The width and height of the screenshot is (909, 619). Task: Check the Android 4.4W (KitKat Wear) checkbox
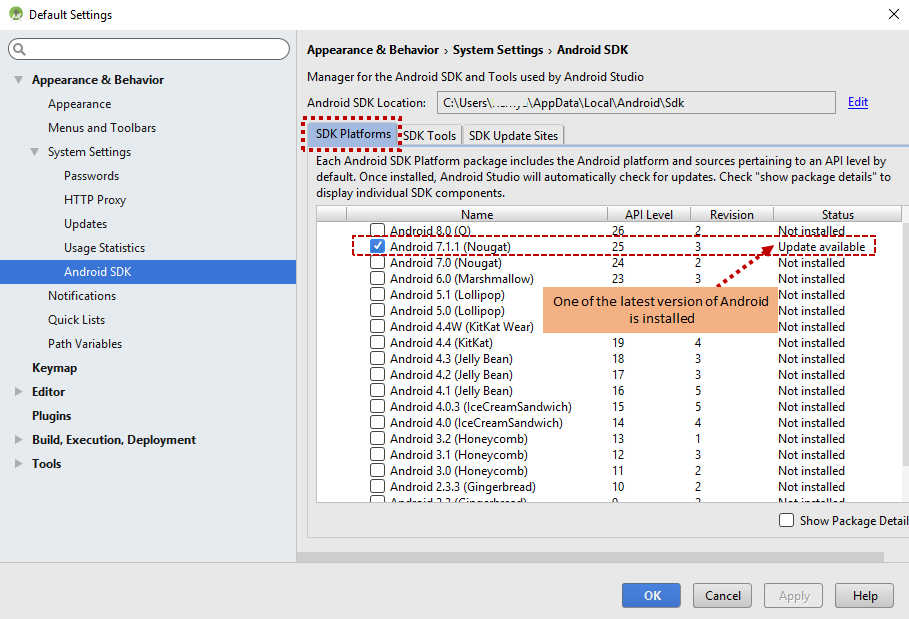[377, 326]
